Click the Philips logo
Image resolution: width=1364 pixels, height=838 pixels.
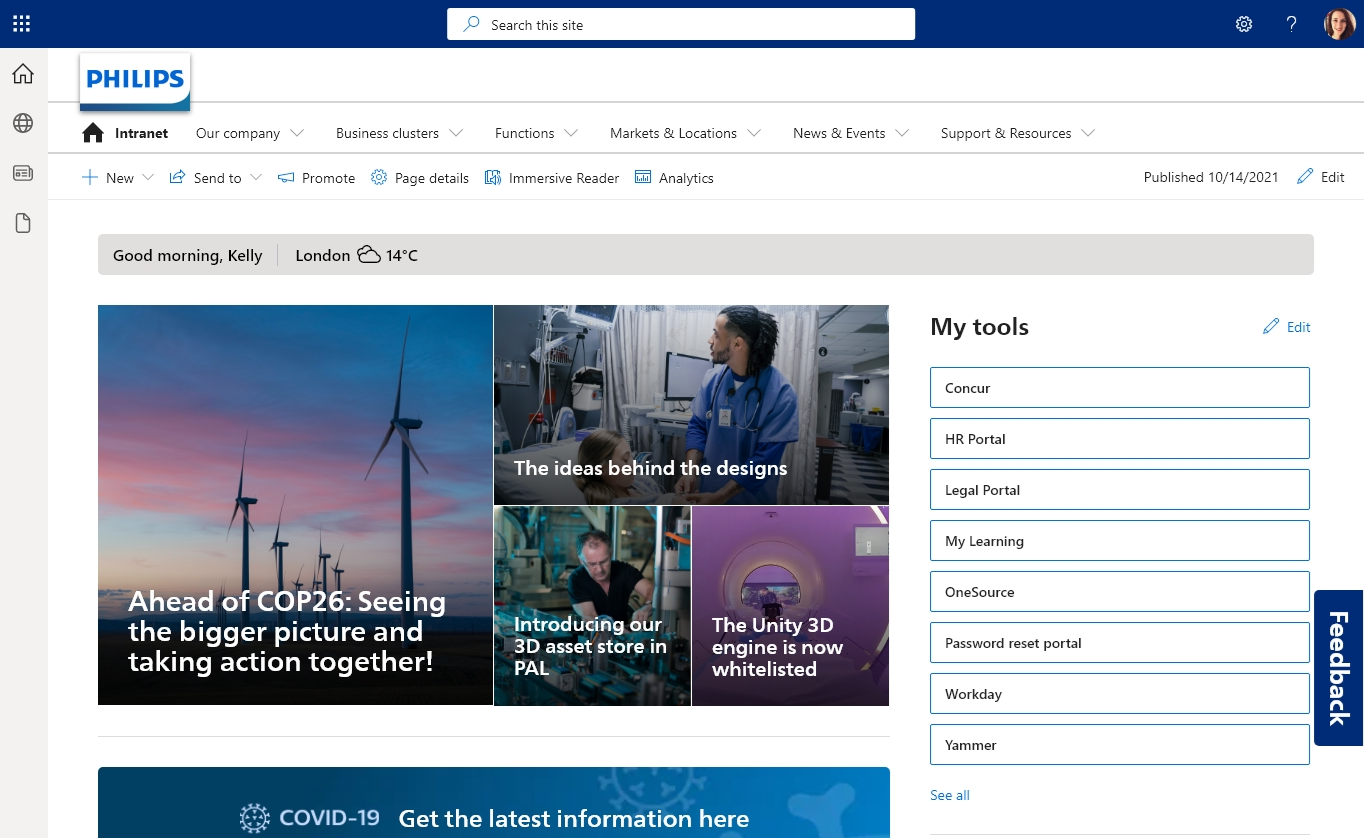click(135, 81)
